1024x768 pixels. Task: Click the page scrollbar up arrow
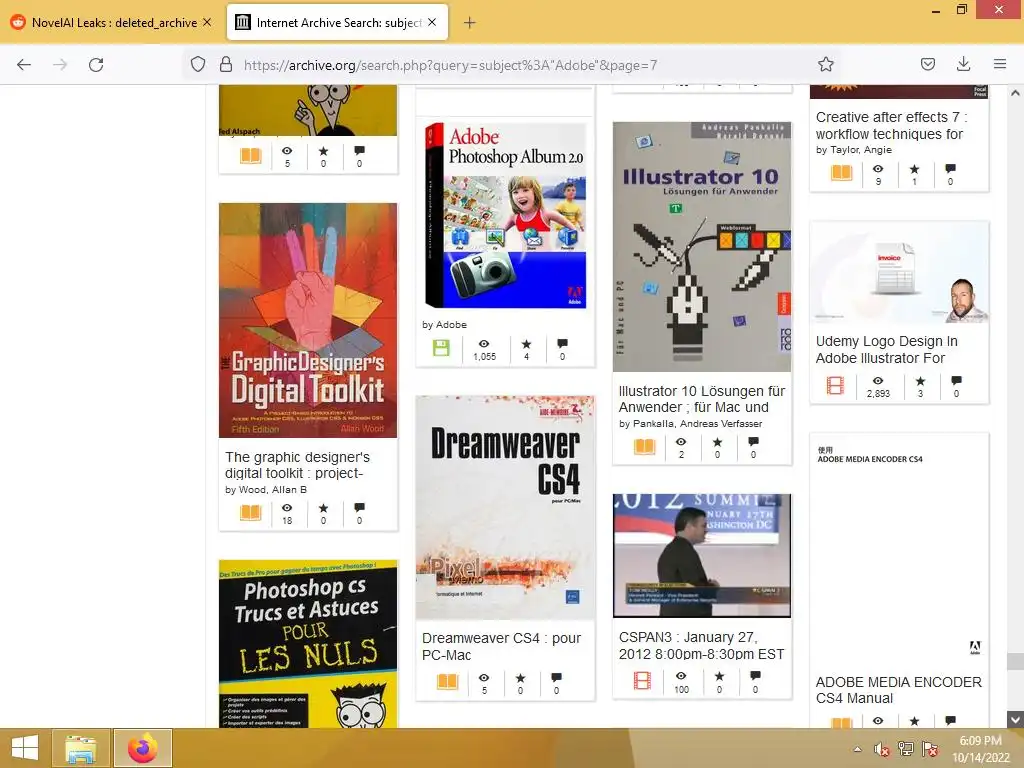click(x=1015, y=93)
